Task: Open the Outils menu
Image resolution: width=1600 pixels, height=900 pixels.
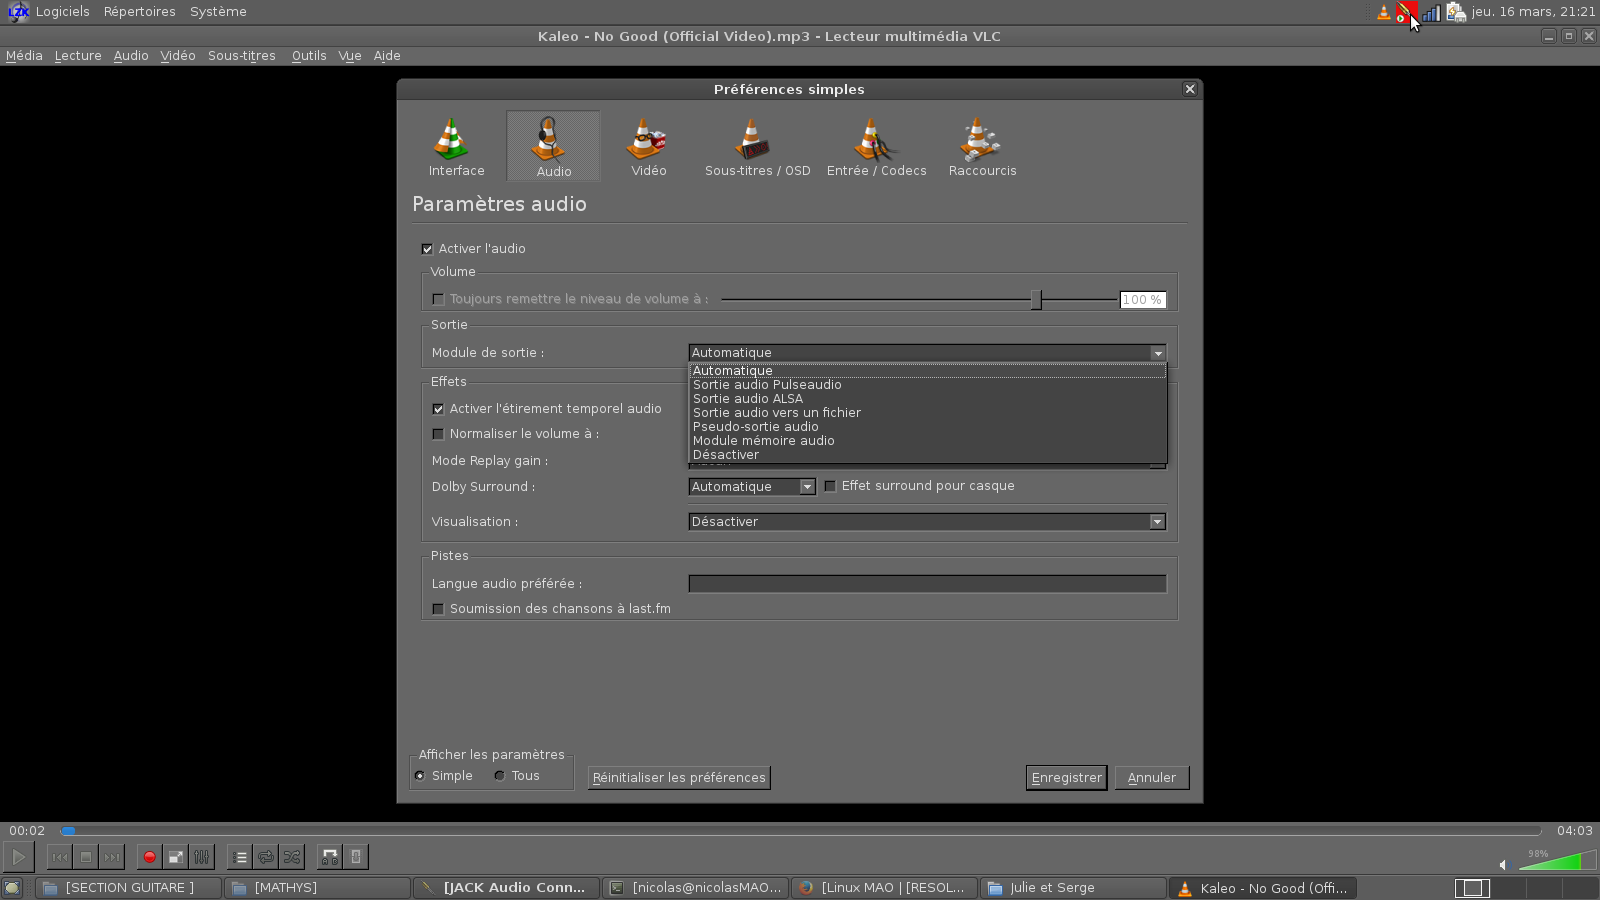Action: pyautogui.click(x=309, y=56)
